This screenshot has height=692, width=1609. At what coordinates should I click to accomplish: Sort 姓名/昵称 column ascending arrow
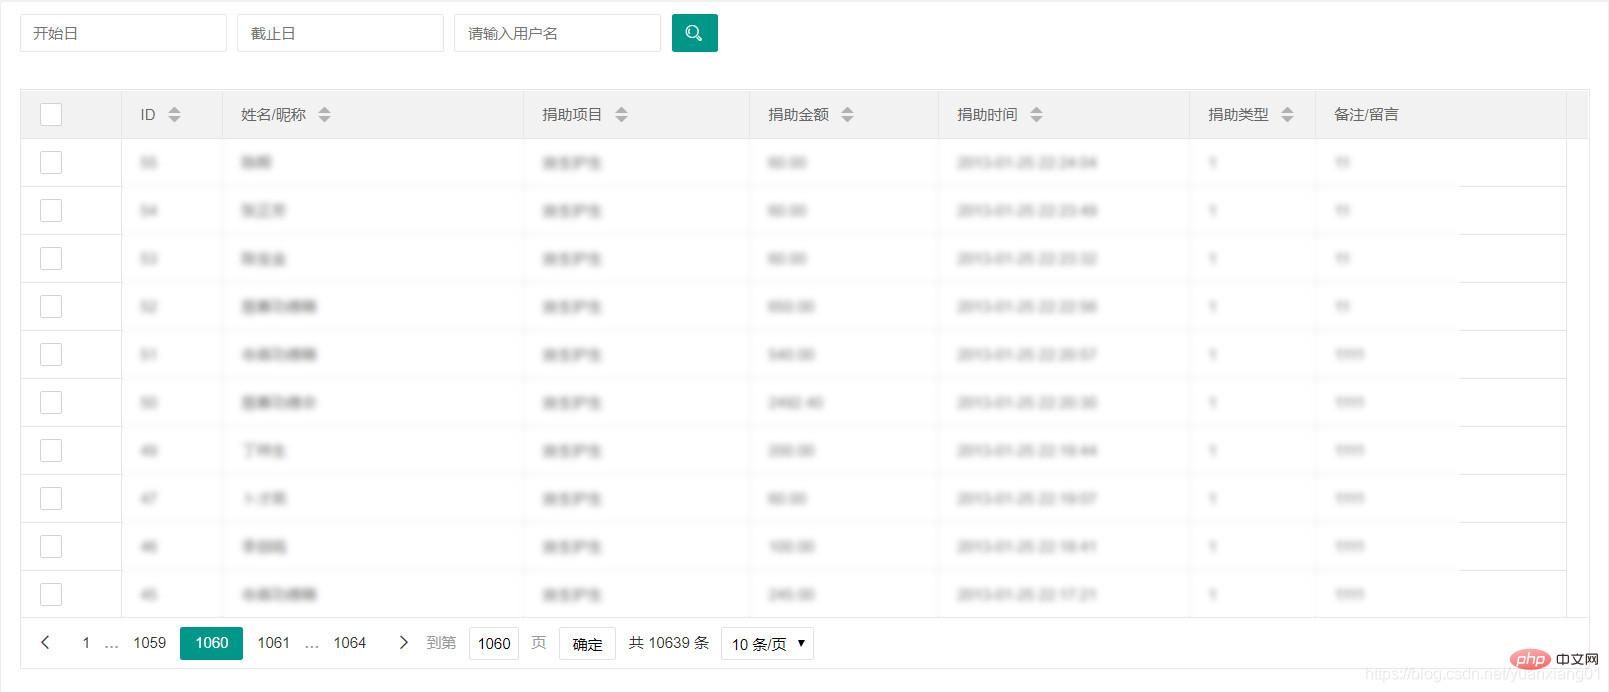point(324,110)
